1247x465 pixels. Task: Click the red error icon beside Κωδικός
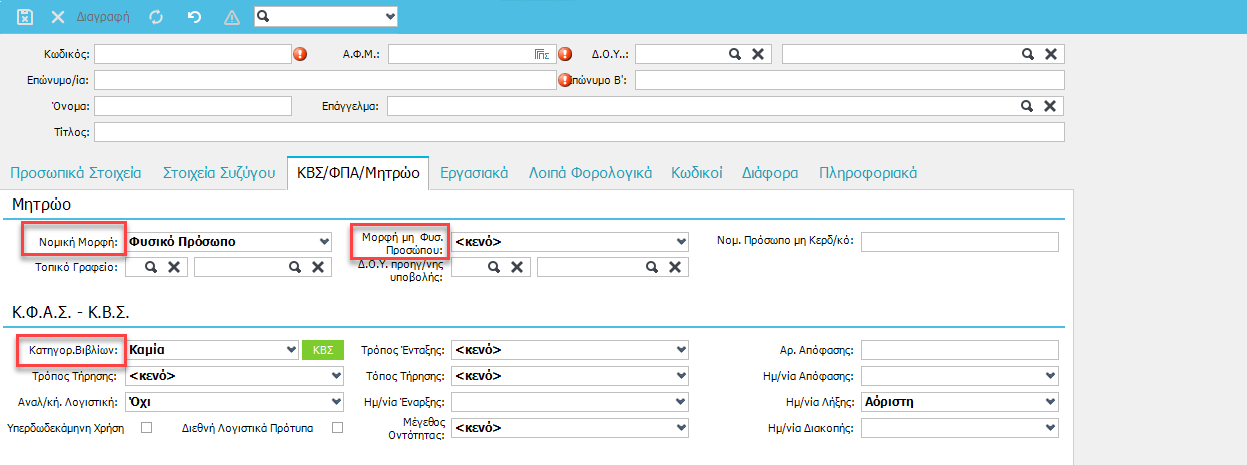tap(299, 54)
